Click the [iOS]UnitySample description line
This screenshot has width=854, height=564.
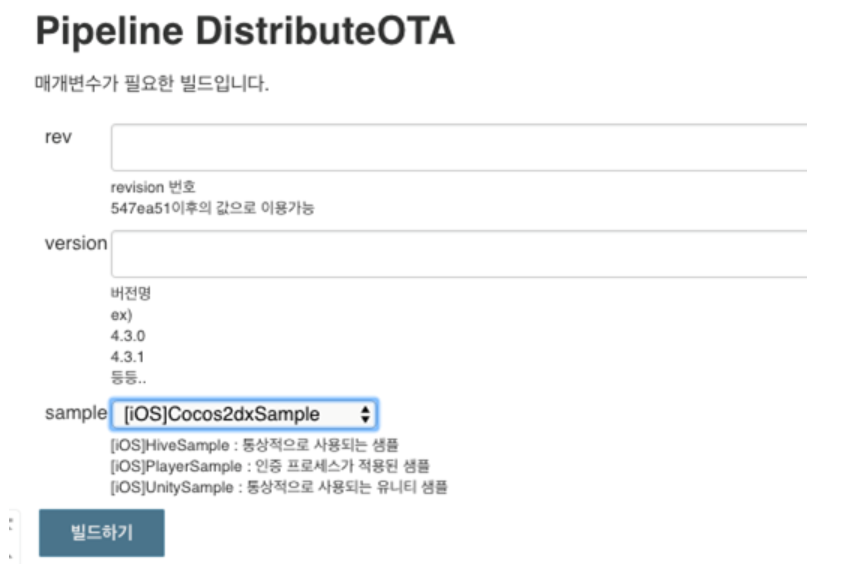[279, 487]
